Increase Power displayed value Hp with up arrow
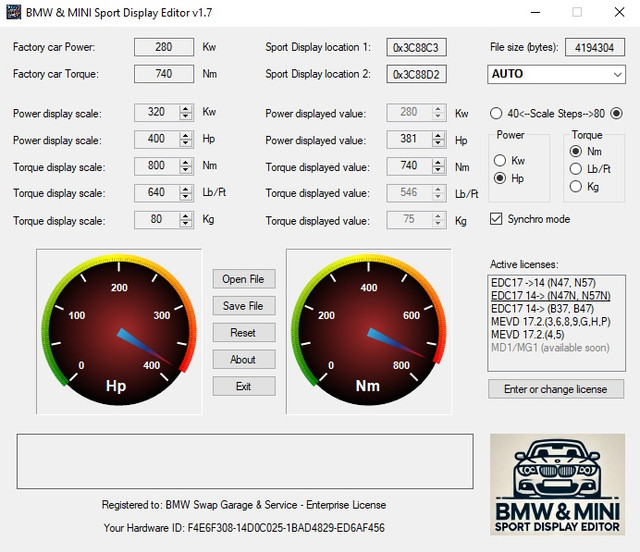This screenshot has height=552, width=640. tap(438, 136)
